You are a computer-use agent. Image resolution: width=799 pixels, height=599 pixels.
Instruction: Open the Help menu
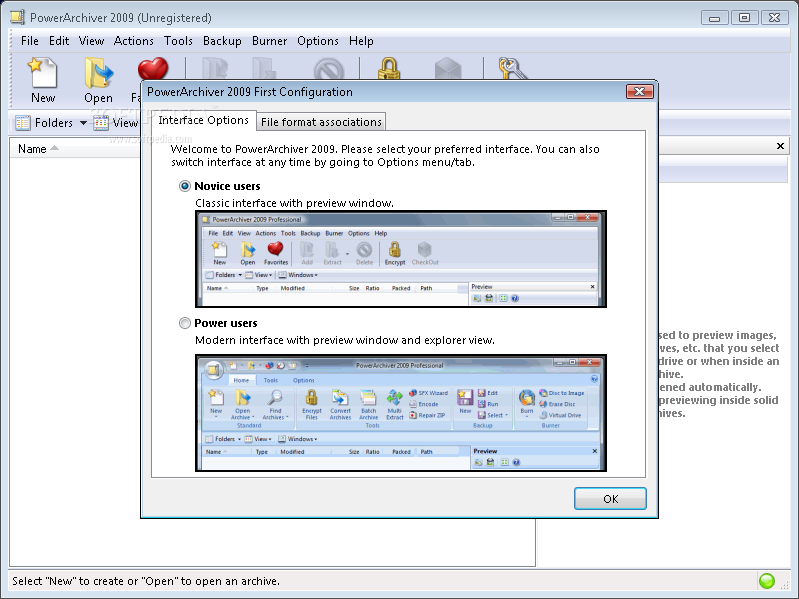pos(361,41)
